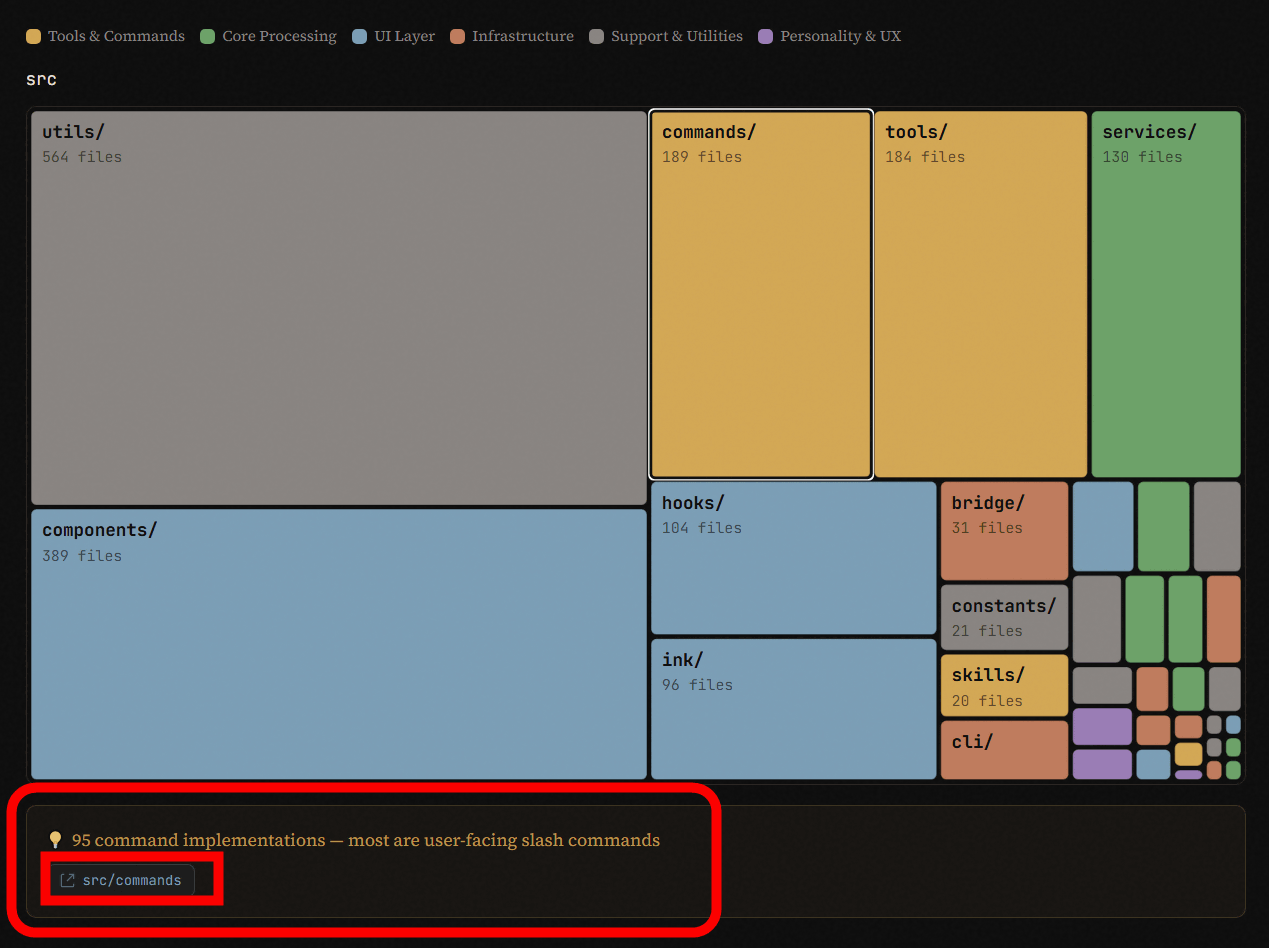This screenshot has width=1269, height=948.
Task: Click the Infrastructure legend label
Action: pyautogui.click(x=522, y=37)
